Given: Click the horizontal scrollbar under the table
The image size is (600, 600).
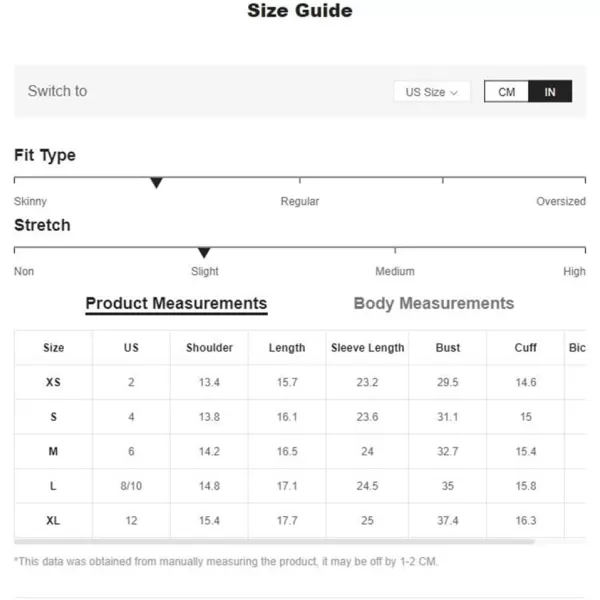Looking at the screenshot, I should tap(274, 541).
